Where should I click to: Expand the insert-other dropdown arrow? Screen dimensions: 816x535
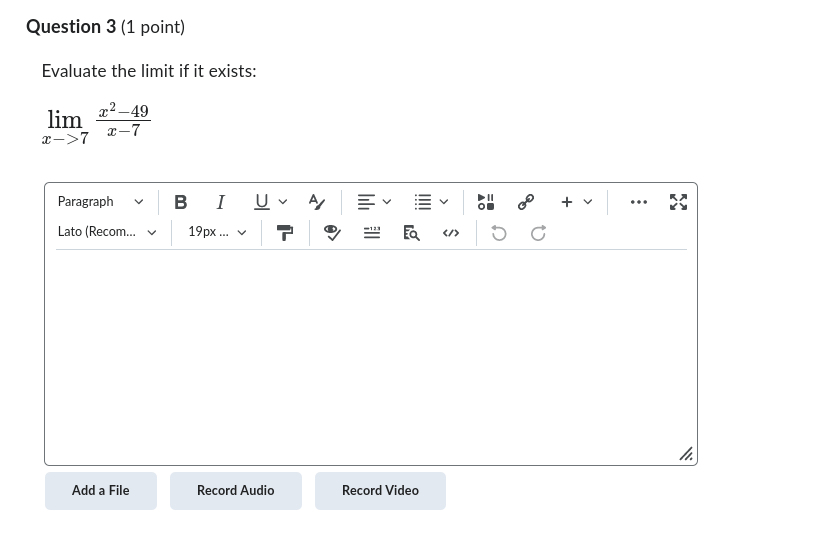588,202
